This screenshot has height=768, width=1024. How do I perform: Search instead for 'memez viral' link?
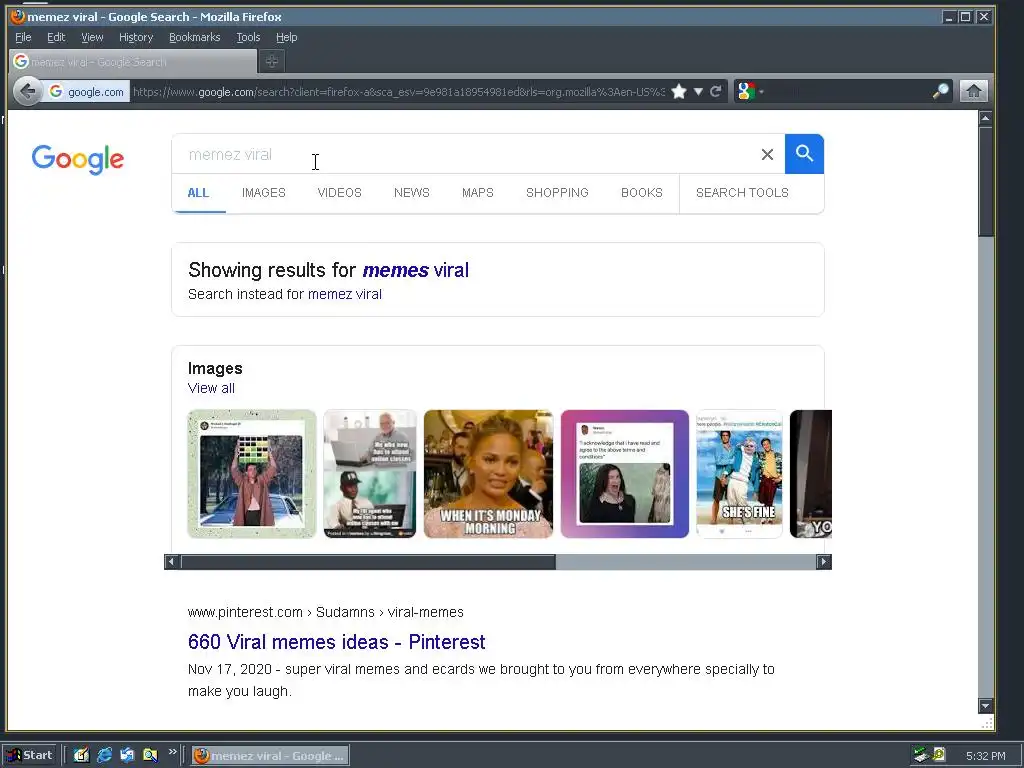[345, 294]
